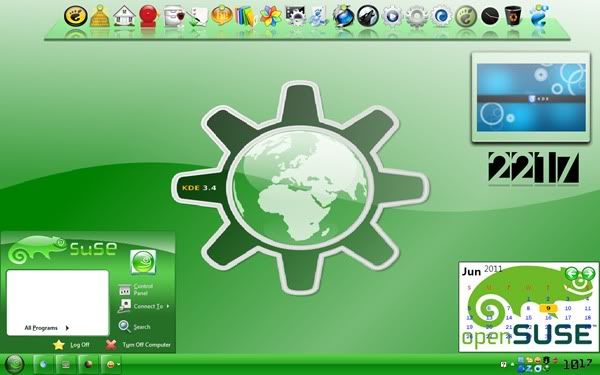The image size is (600, 375).
Task: Go to previous month in calendar widget
Action: tap(571, 273)
